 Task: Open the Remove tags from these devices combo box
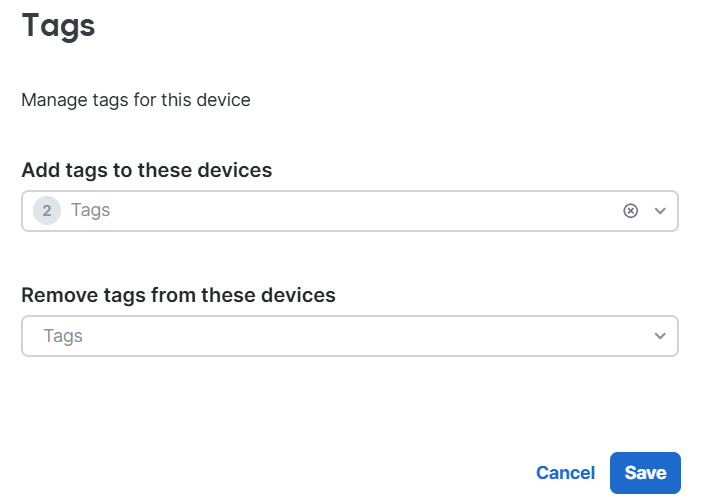click(x=350, y=336)
